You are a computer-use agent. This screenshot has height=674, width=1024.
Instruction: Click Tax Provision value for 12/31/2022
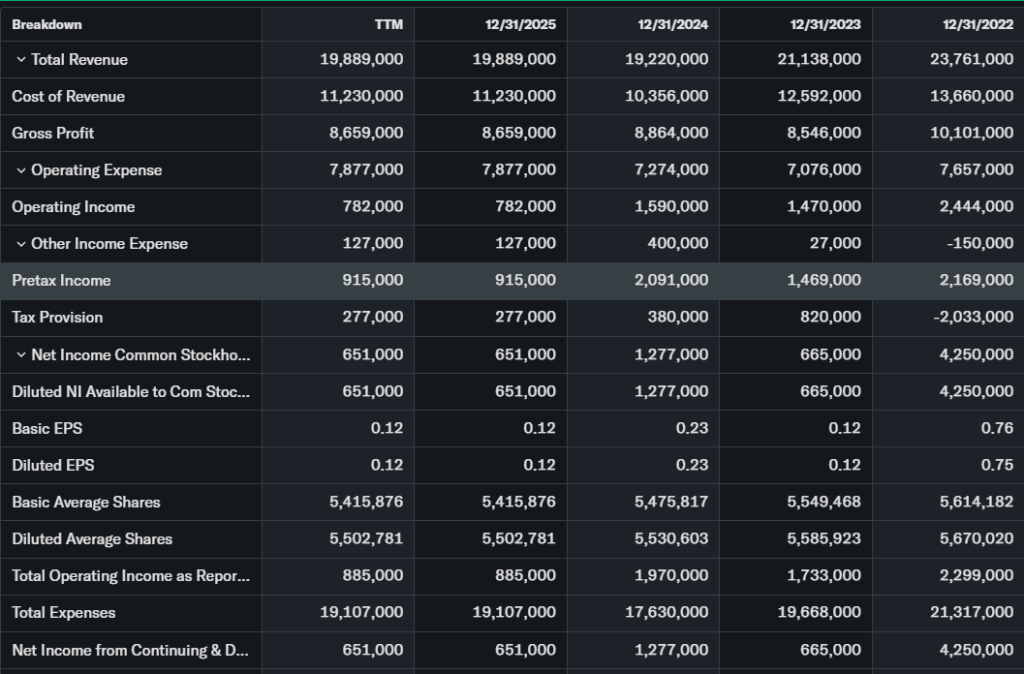[971, 318]
